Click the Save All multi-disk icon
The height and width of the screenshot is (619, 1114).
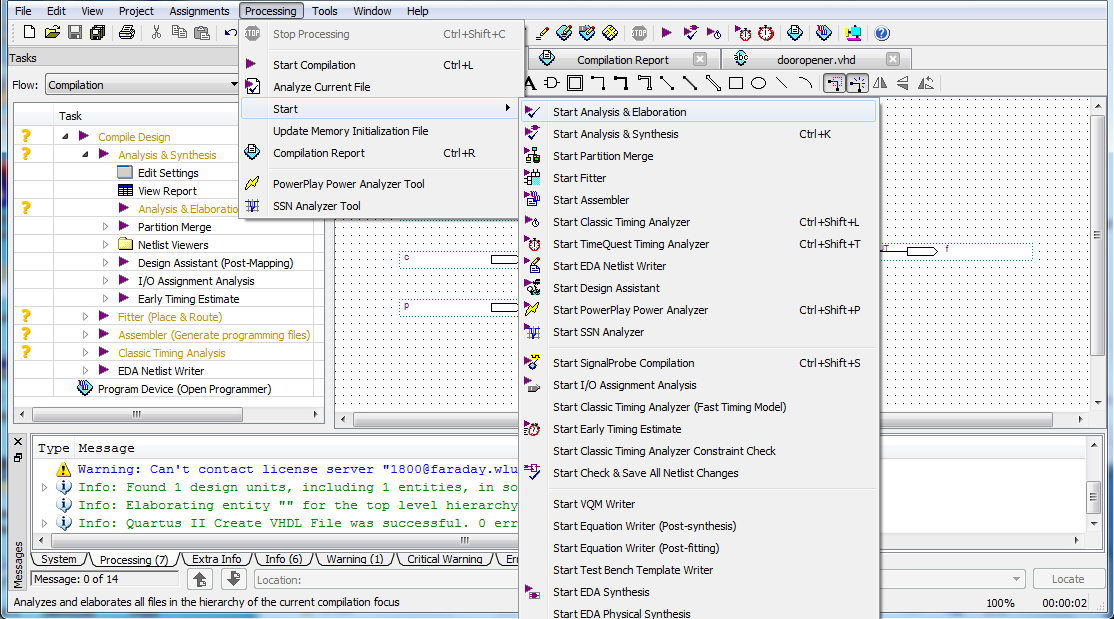(97, 33)
